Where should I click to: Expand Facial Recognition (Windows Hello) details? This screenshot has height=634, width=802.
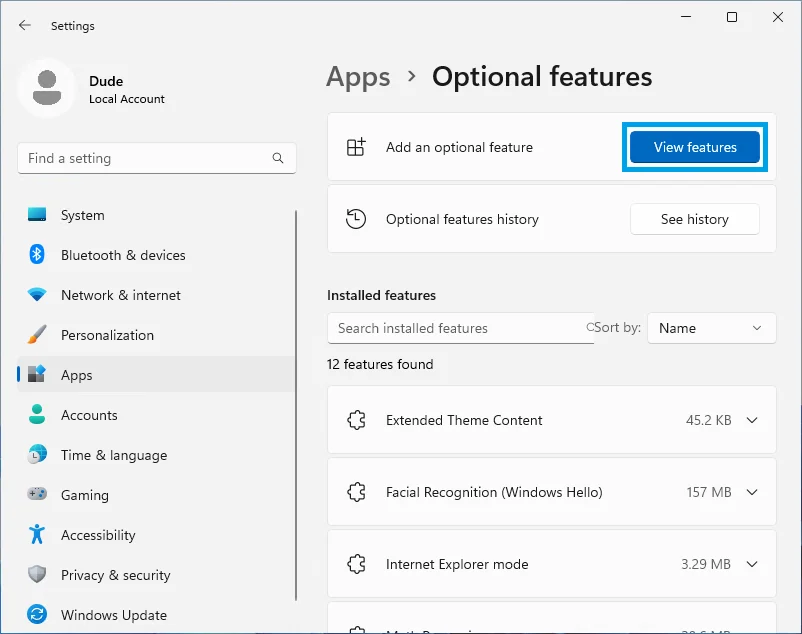click(x=752, y=492)
